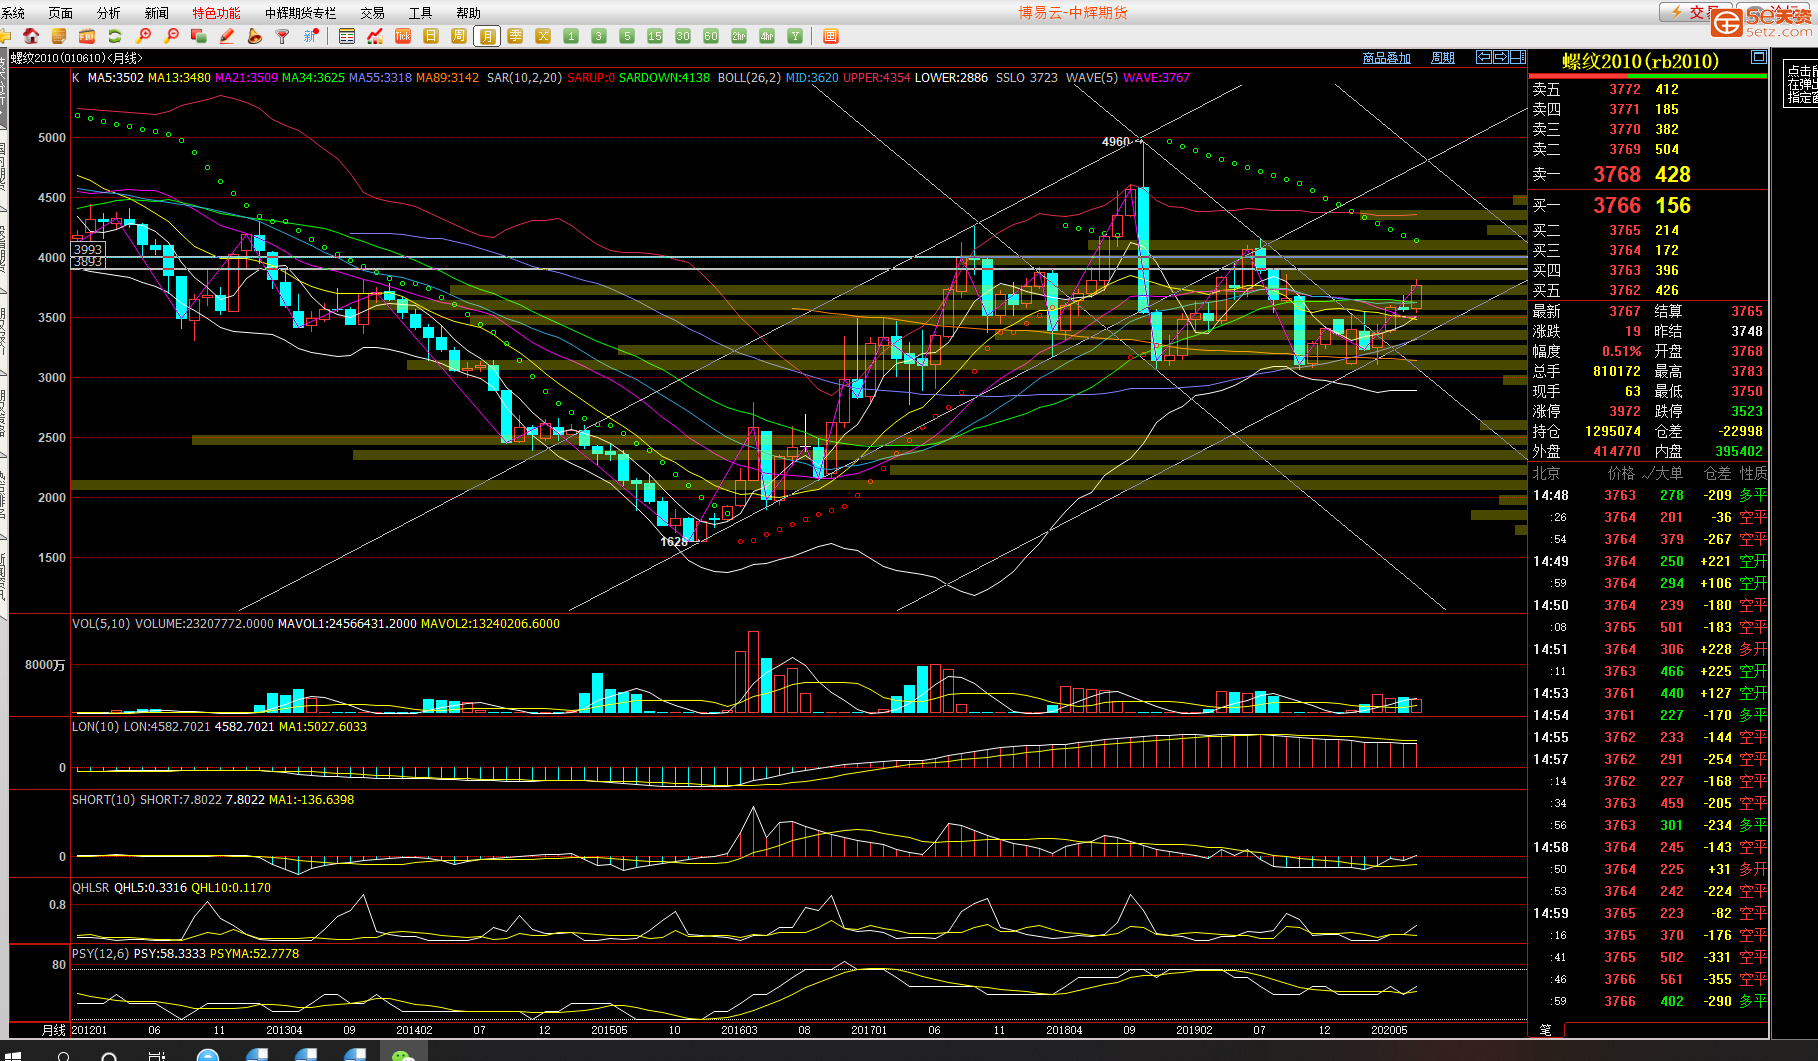Switch to weekly 周 period
Viewport: 1818px width, 1061px height.
coord(459,36)
